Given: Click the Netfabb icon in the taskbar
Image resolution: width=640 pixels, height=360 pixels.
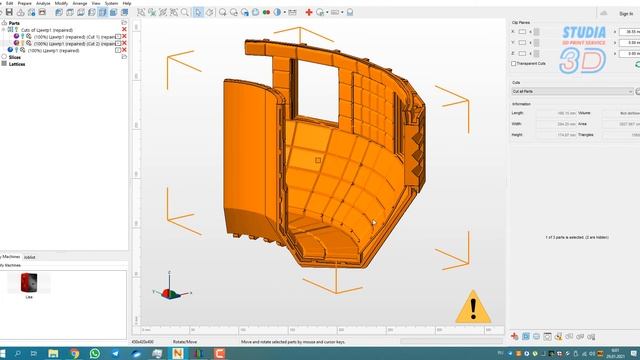Looking at the screenshot, I should [x=178, y=353].
